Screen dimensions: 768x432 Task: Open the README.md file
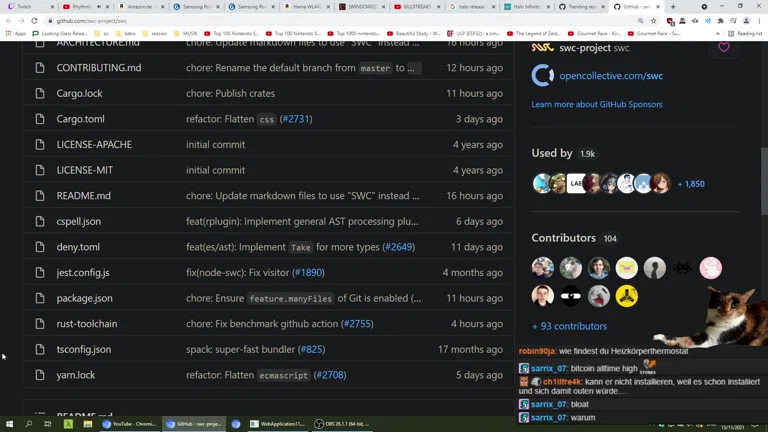83,196
